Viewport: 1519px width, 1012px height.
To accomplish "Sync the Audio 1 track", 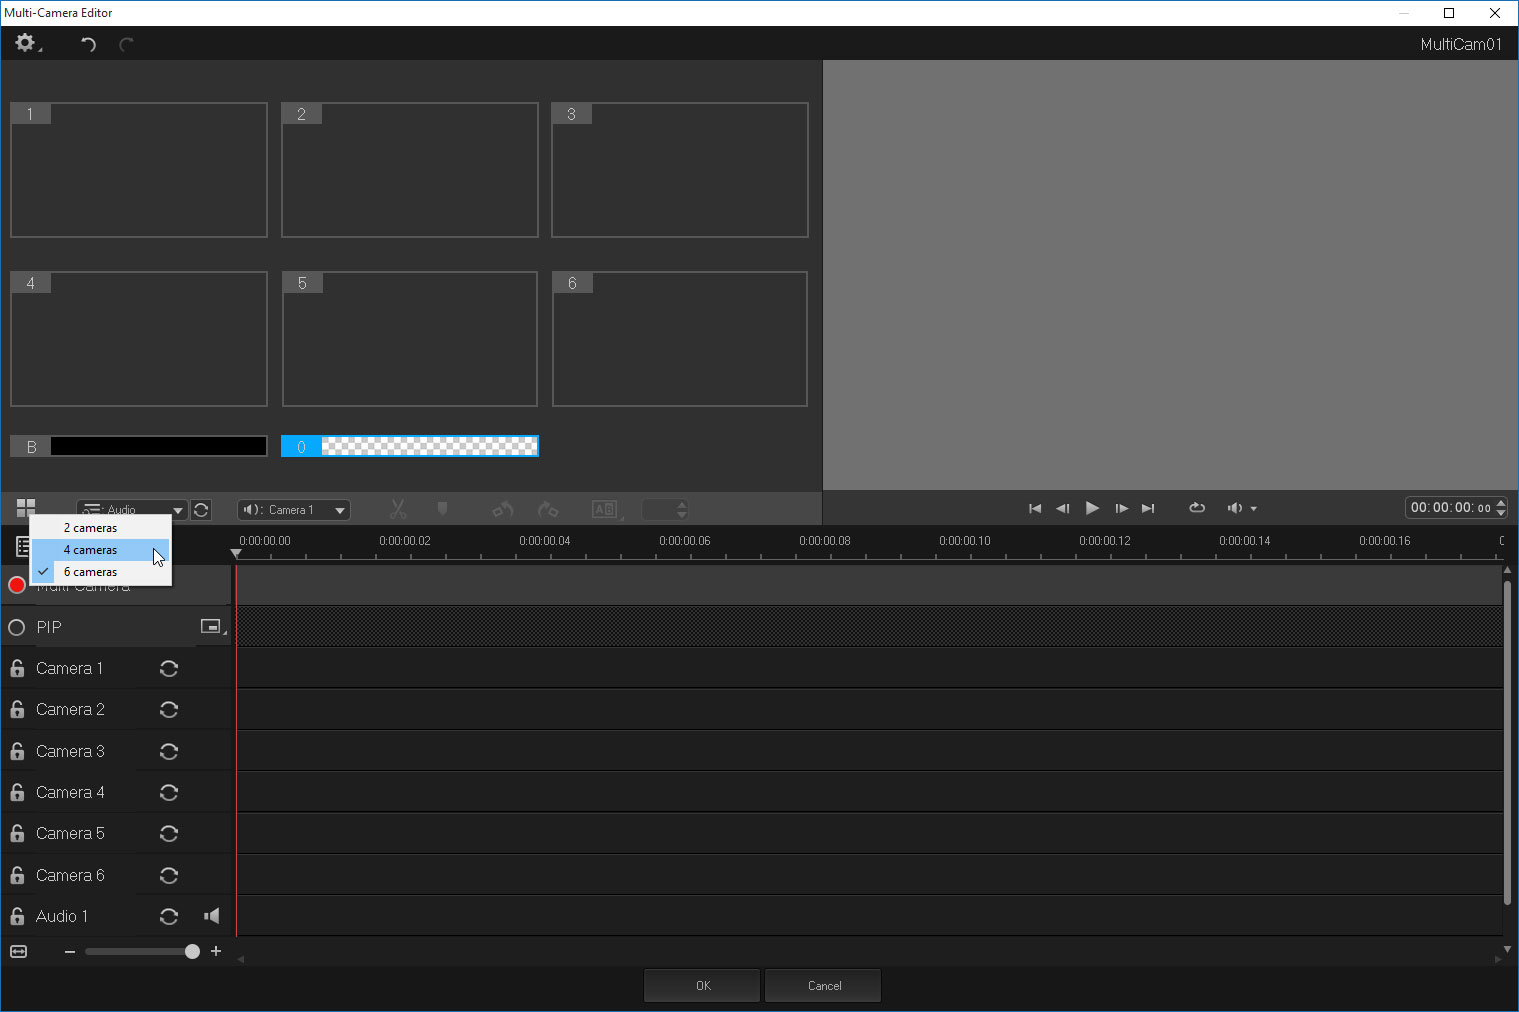I will [x=169, y=916].
